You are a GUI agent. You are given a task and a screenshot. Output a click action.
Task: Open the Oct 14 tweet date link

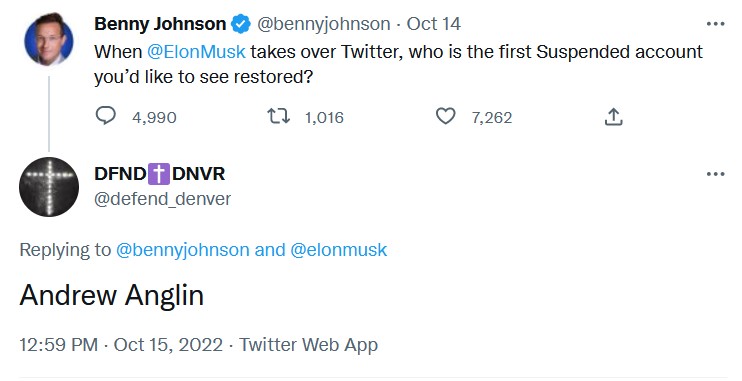click(433, 24)
